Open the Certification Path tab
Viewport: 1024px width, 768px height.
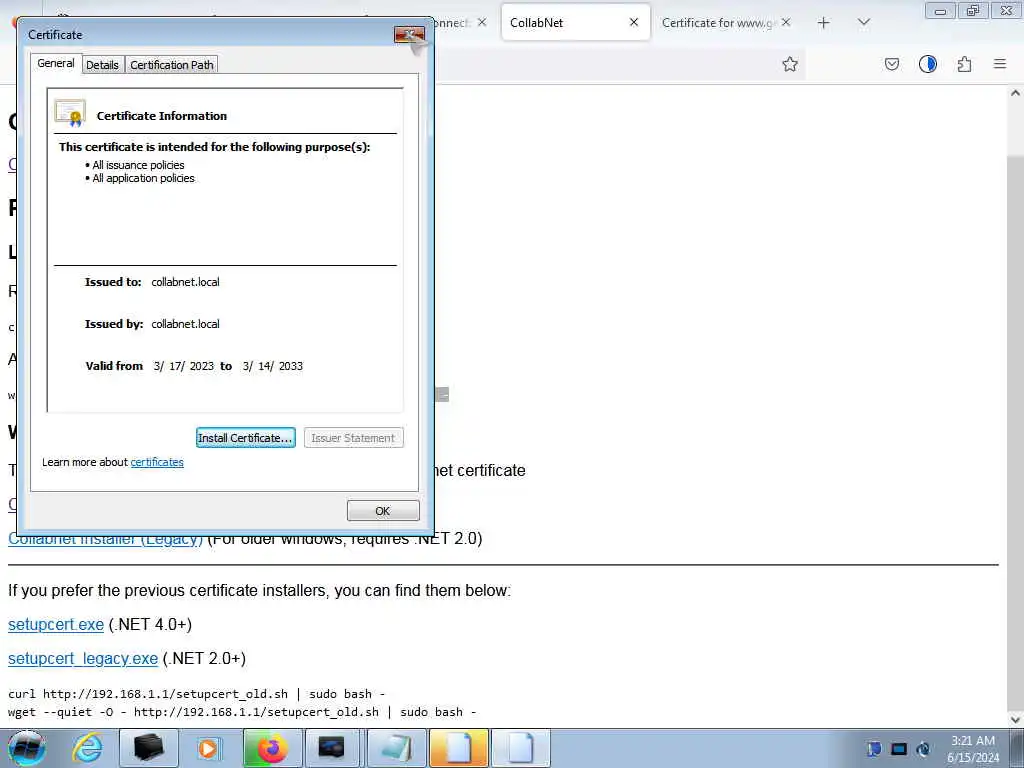[x=172, y=65]
